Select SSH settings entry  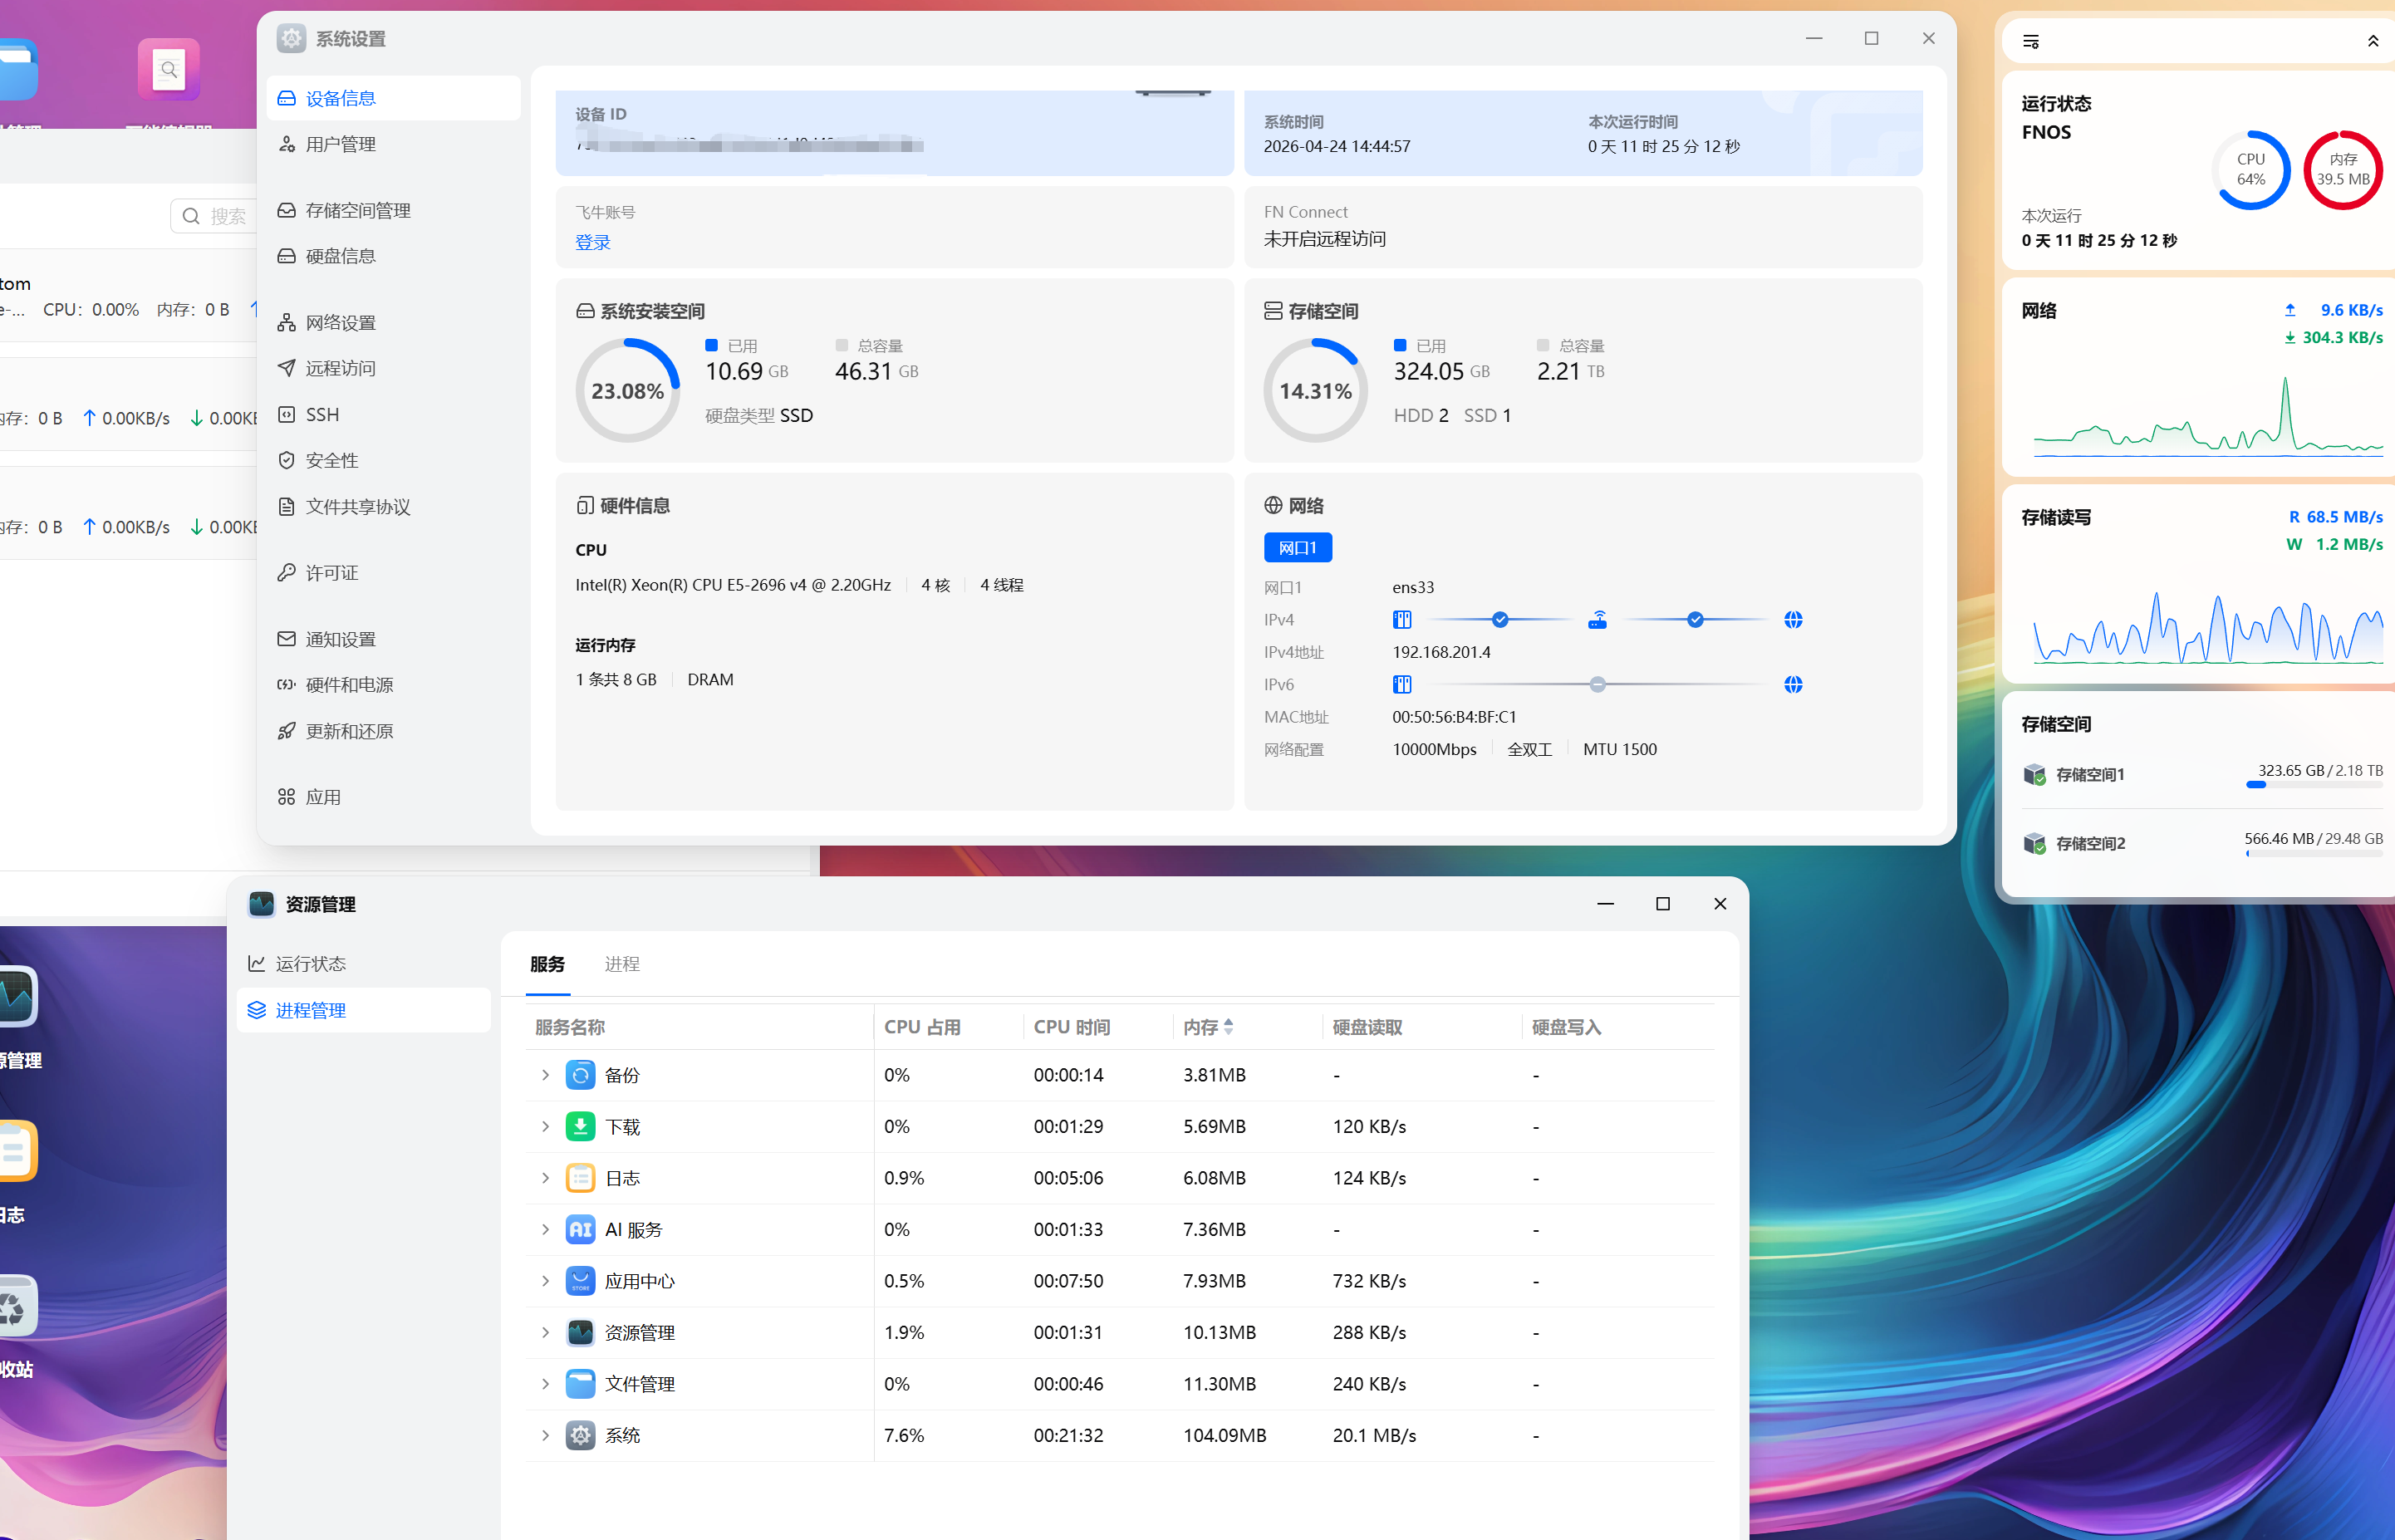click(x=322, y=414)
